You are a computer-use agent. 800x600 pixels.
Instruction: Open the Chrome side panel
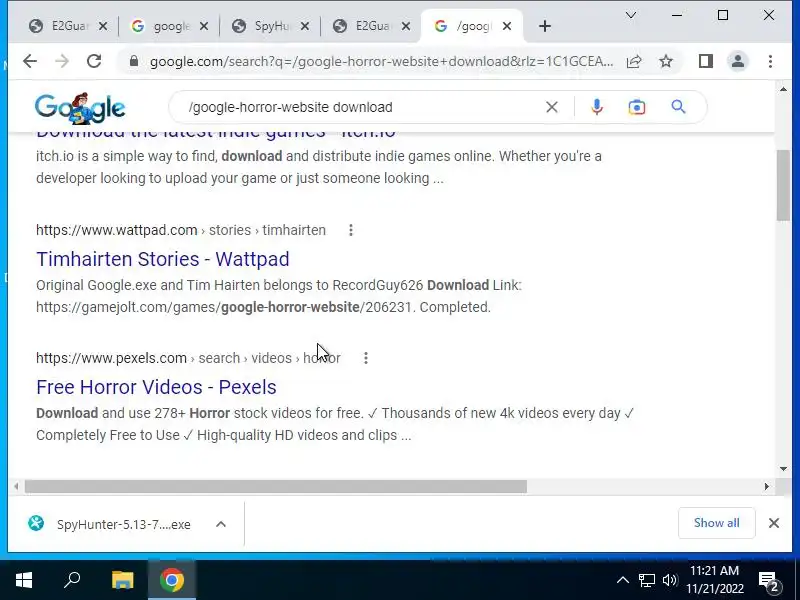pos(706,62)
